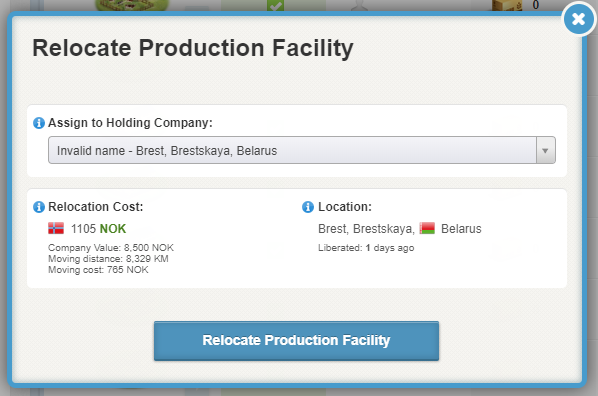Click the Relocate Production Facility heading

pos(193,48)
